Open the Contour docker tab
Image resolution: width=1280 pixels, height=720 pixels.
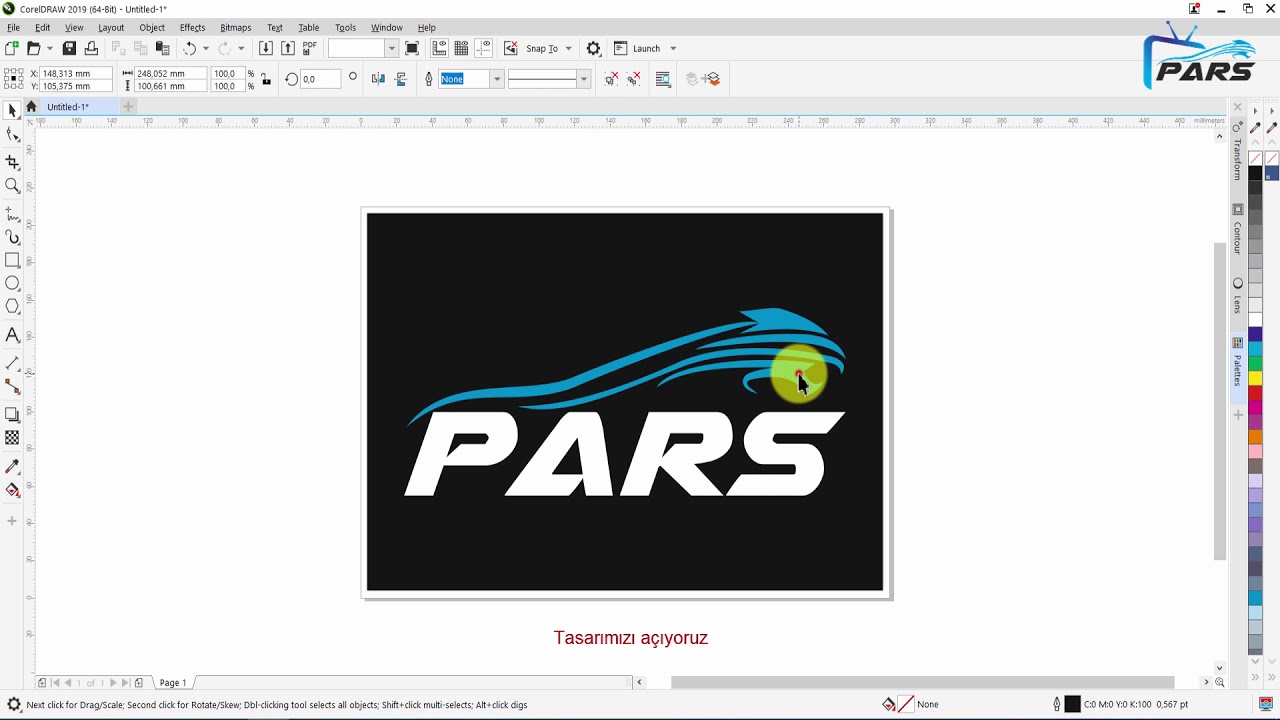pos(1238,230)
